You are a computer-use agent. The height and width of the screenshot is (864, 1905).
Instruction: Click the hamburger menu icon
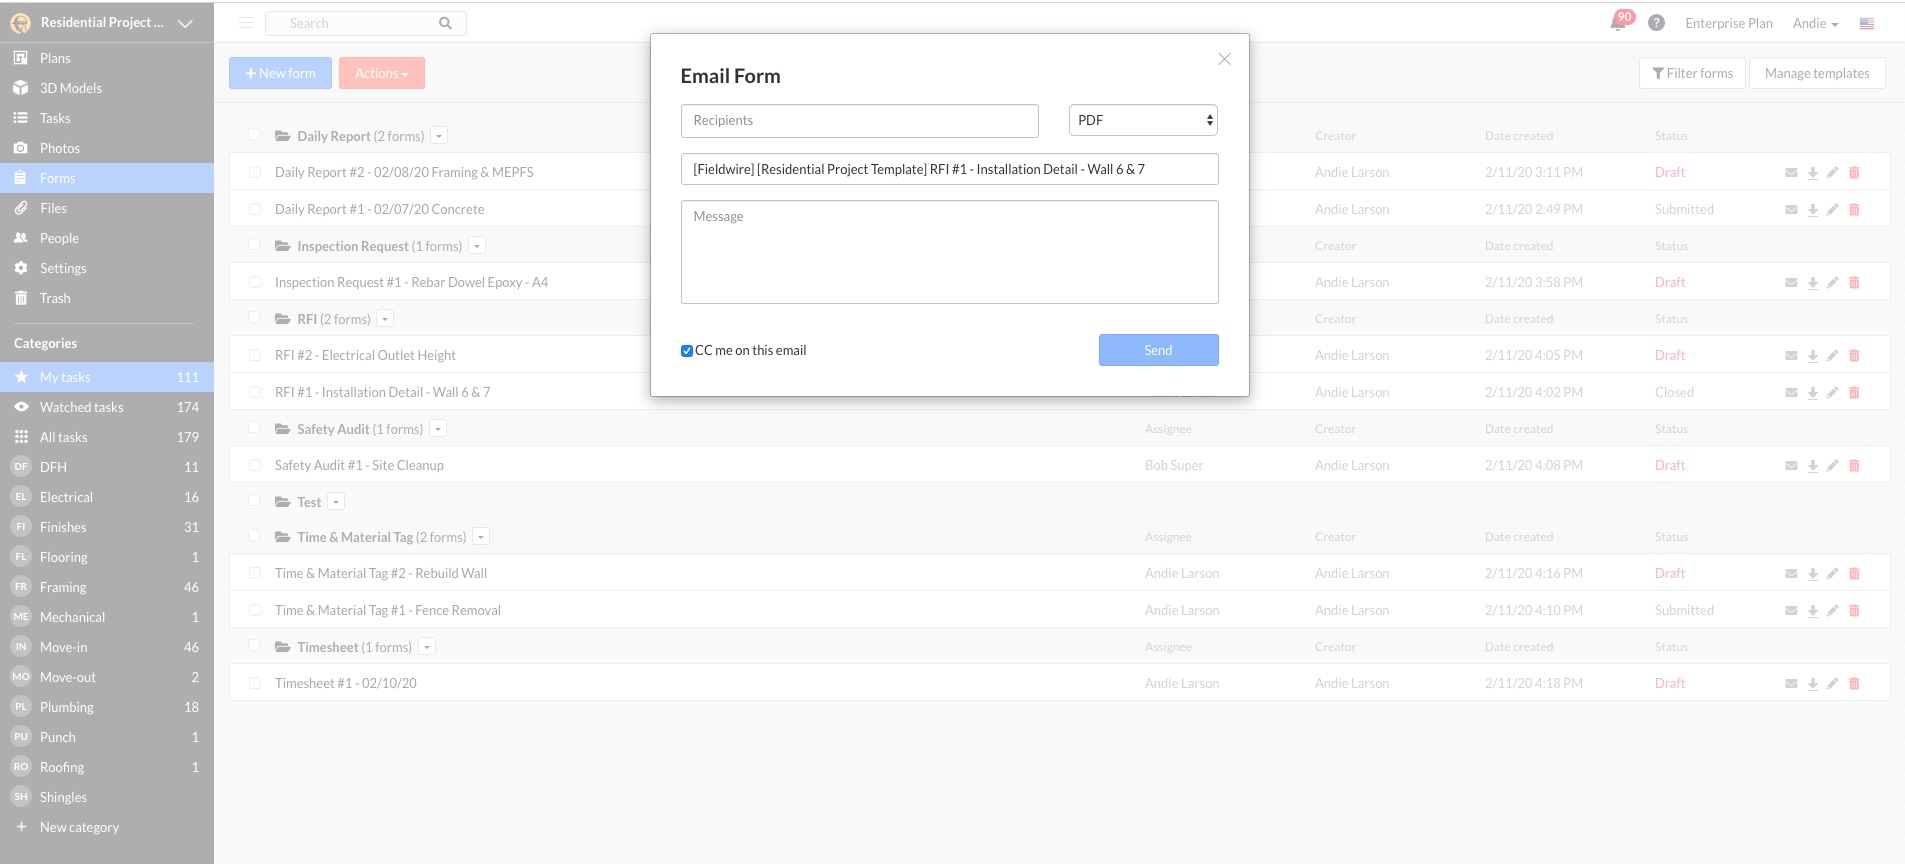[x=247, y=23]
